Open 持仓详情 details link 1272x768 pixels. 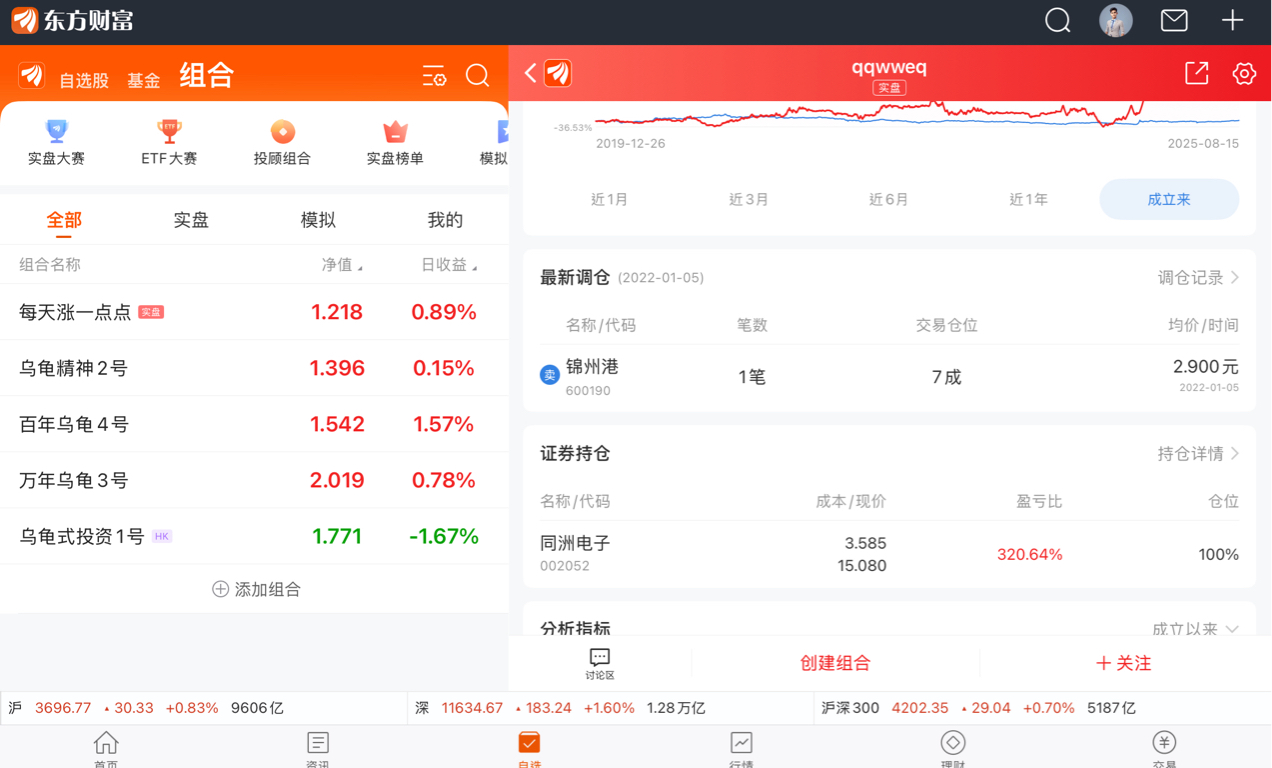tap(1198, 454)
